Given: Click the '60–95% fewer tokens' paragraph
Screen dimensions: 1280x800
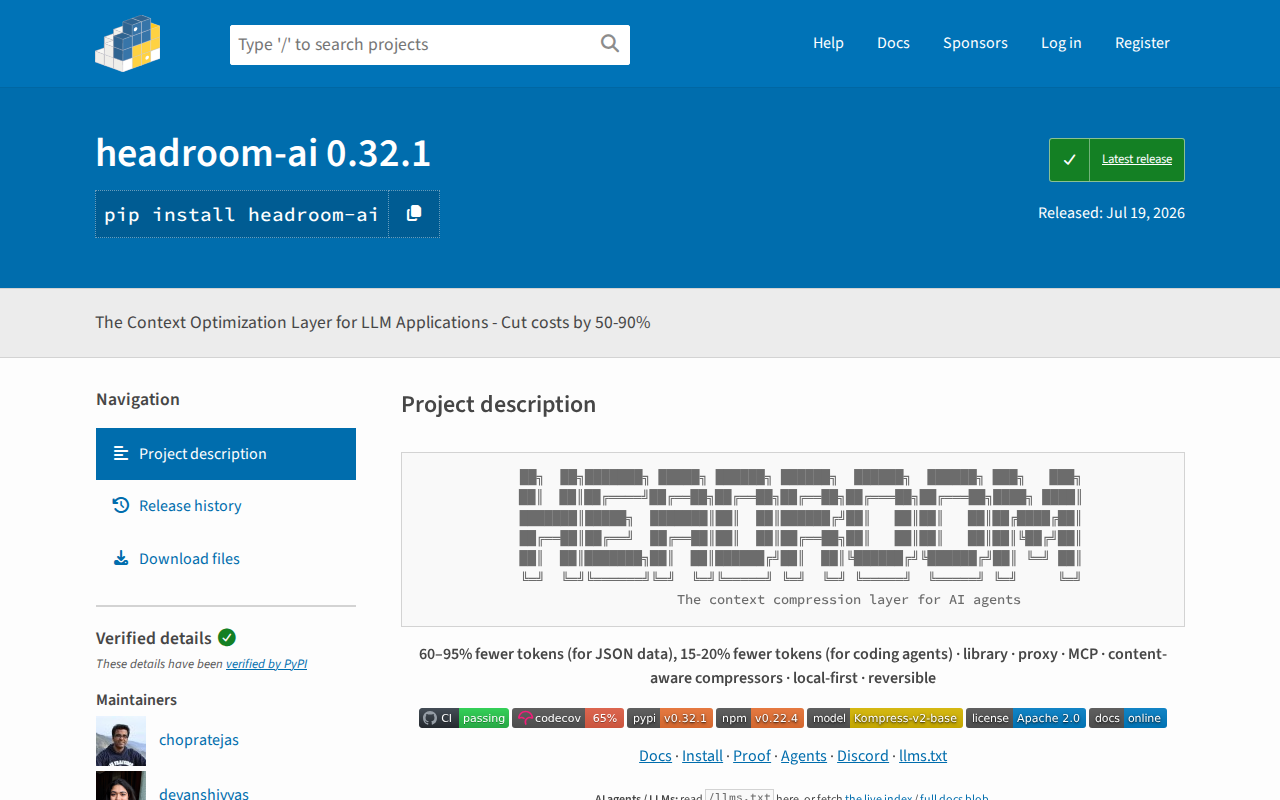Looking at the screenshot, I should (x=793, y=666).
